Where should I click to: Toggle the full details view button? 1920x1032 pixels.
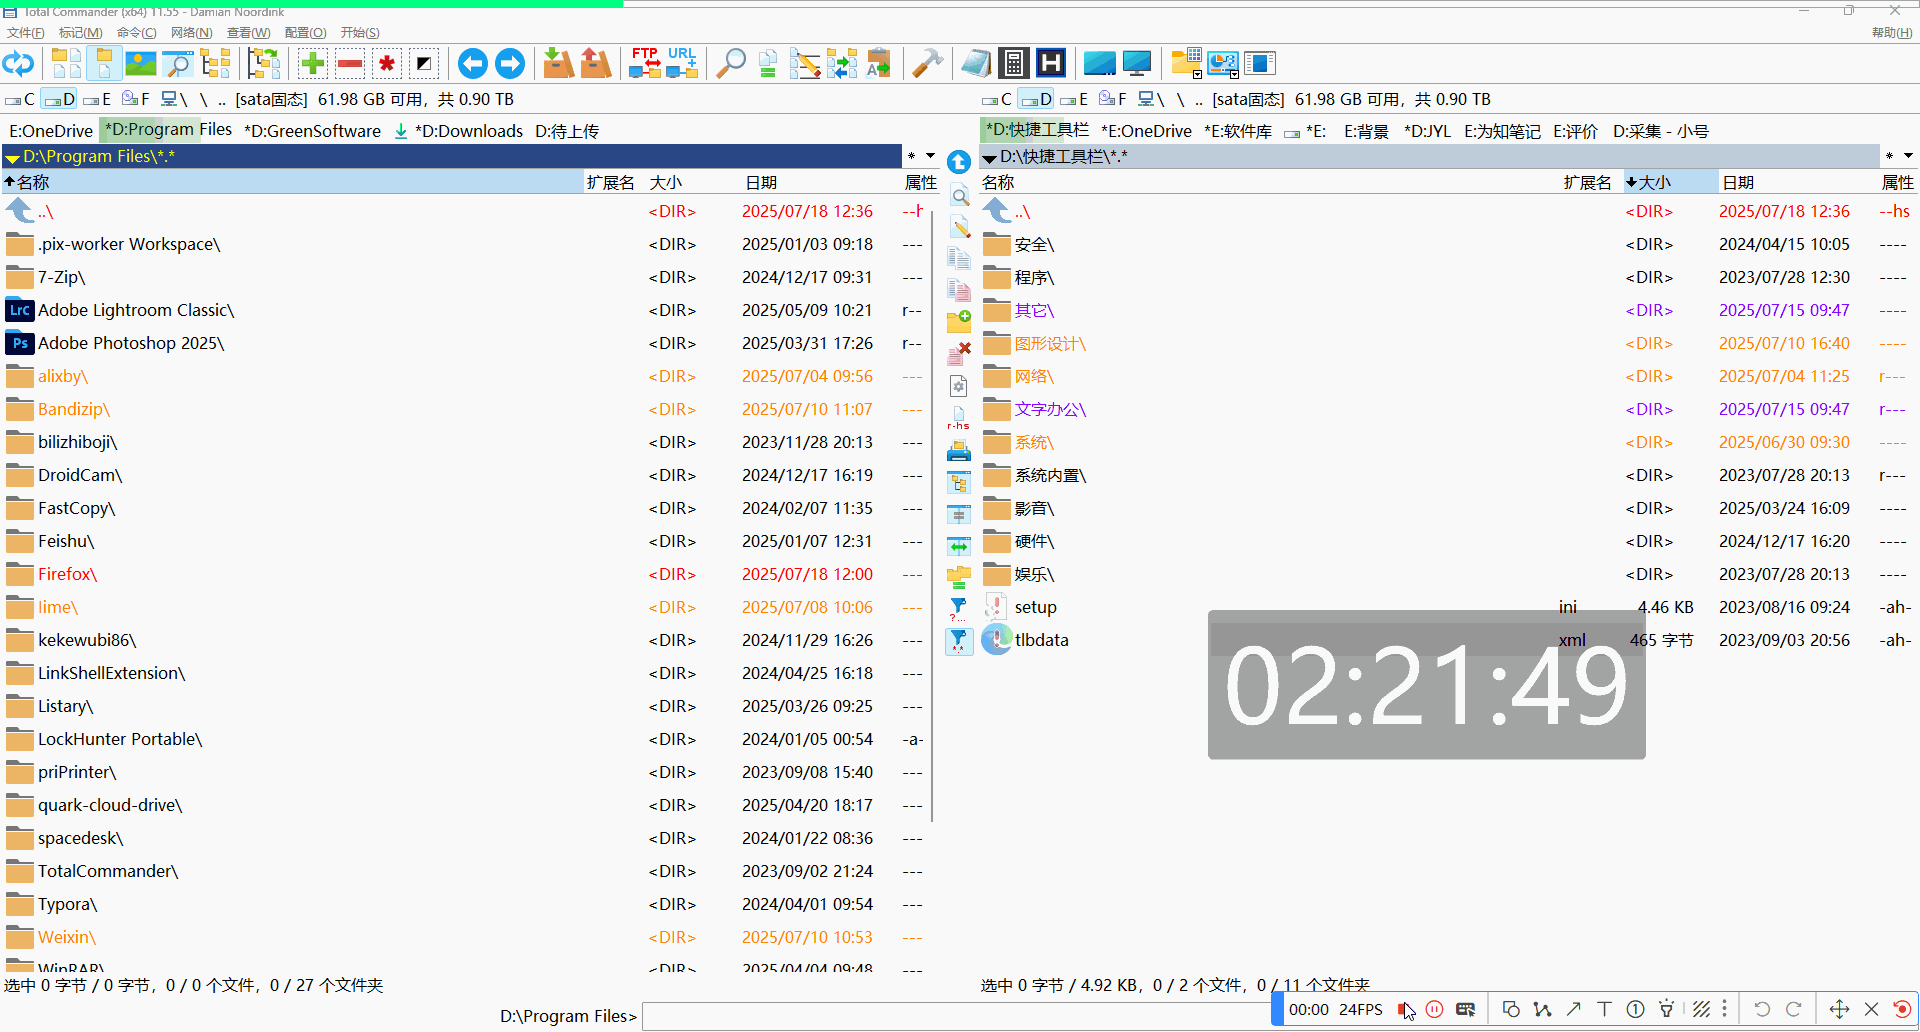pos(104,64)
